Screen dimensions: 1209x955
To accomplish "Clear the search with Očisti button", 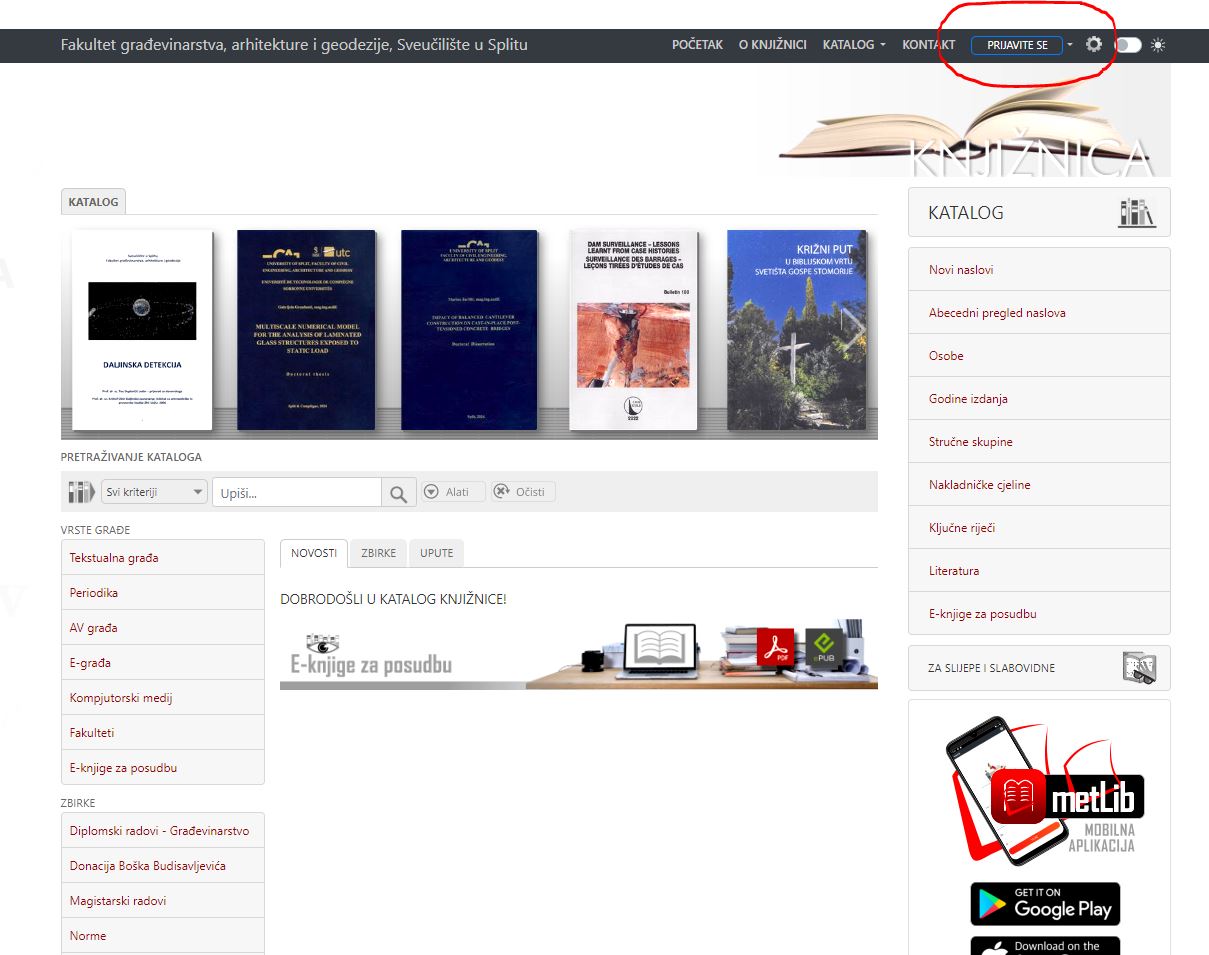I will point(523,492).
